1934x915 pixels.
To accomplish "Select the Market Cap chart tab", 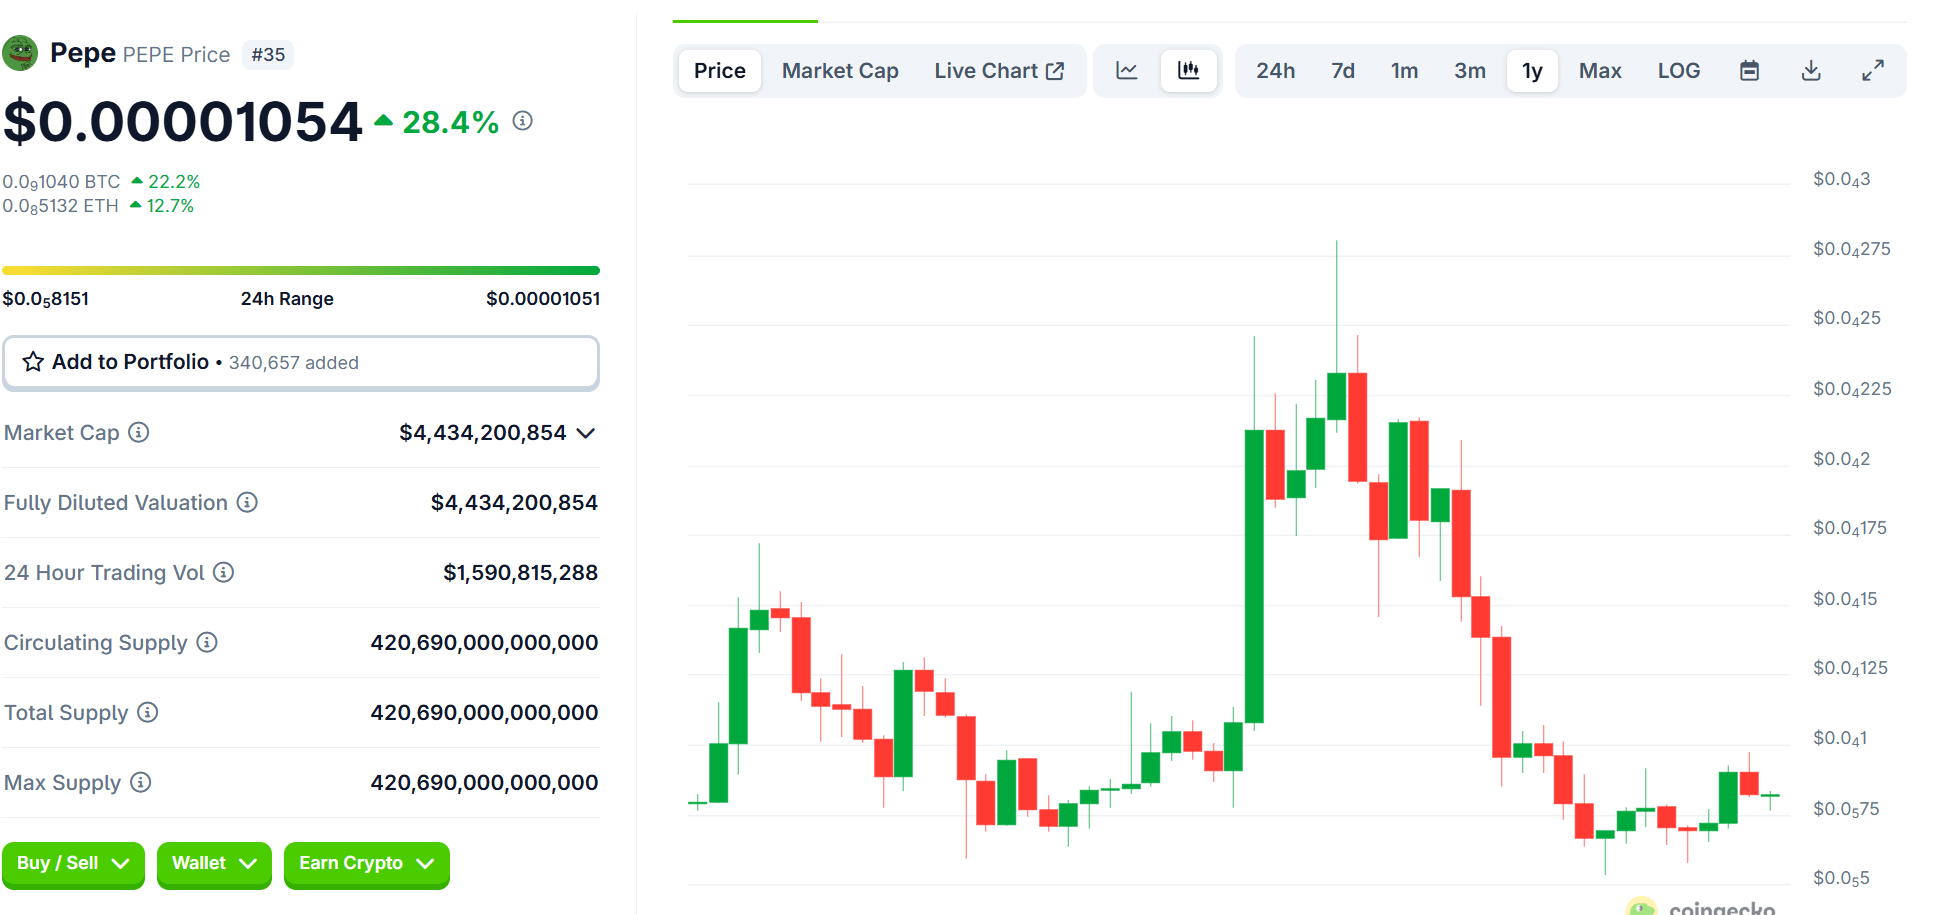I will [840, 71].
